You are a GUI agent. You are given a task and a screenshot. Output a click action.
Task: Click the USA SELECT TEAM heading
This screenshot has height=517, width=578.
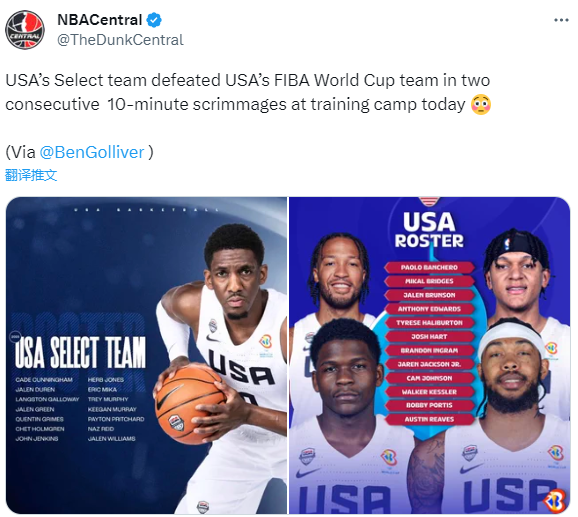click(80, 353)
